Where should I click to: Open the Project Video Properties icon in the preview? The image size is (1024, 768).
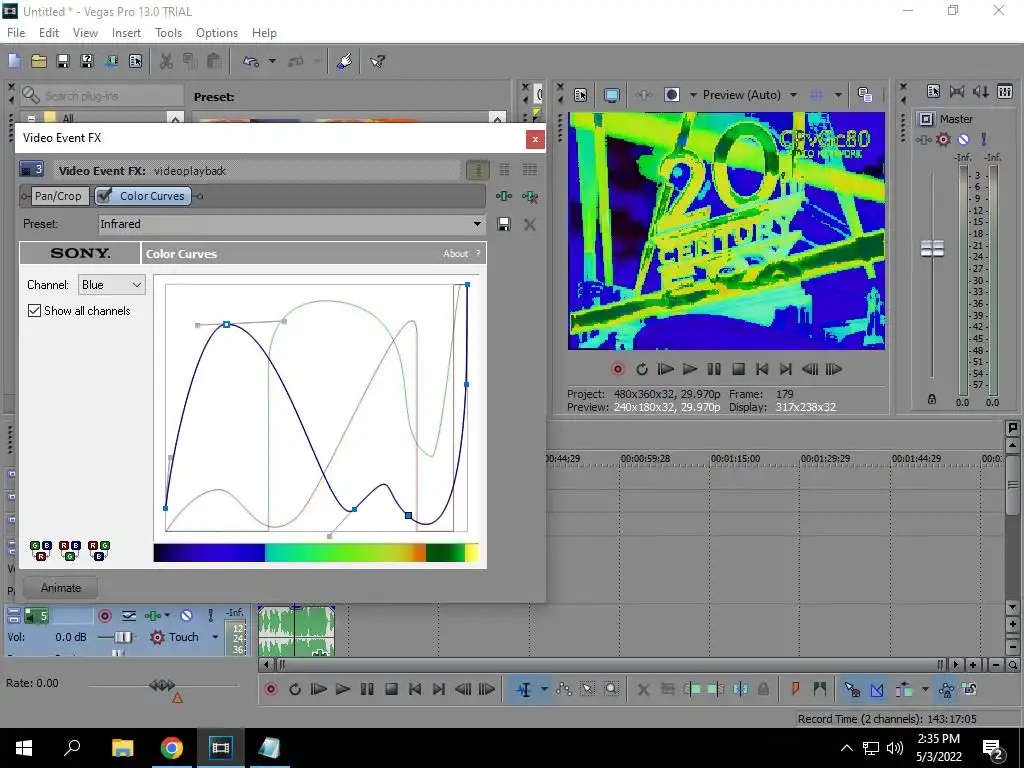point(581,95)
